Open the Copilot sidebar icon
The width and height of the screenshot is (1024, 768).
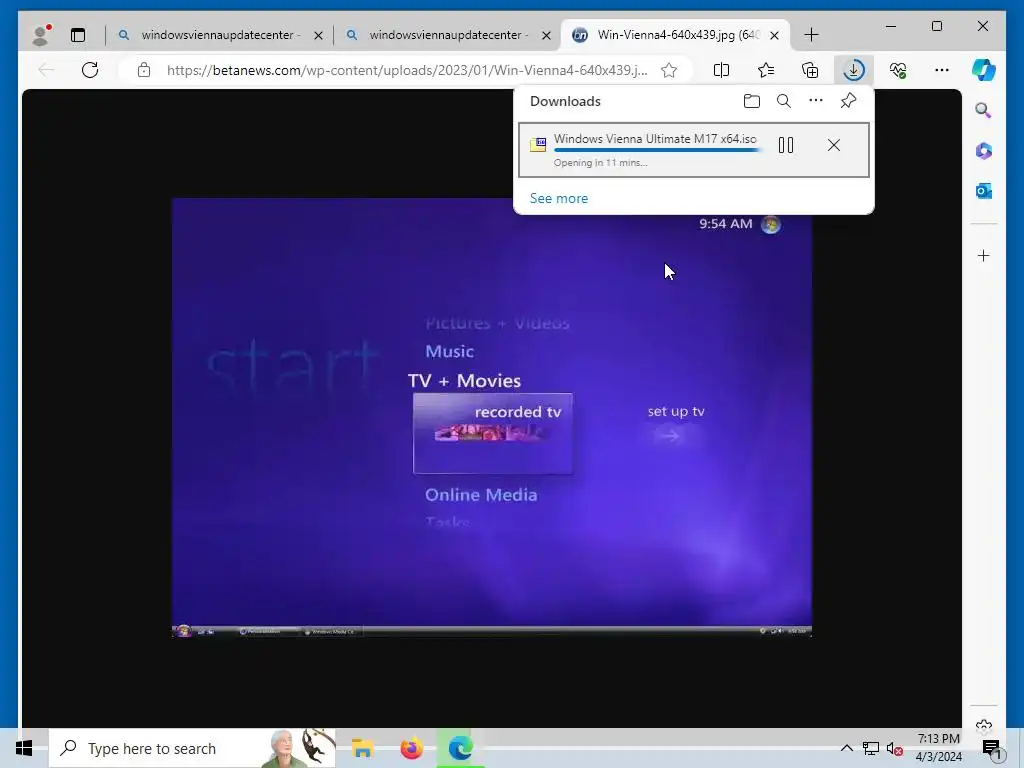[984, 70]
